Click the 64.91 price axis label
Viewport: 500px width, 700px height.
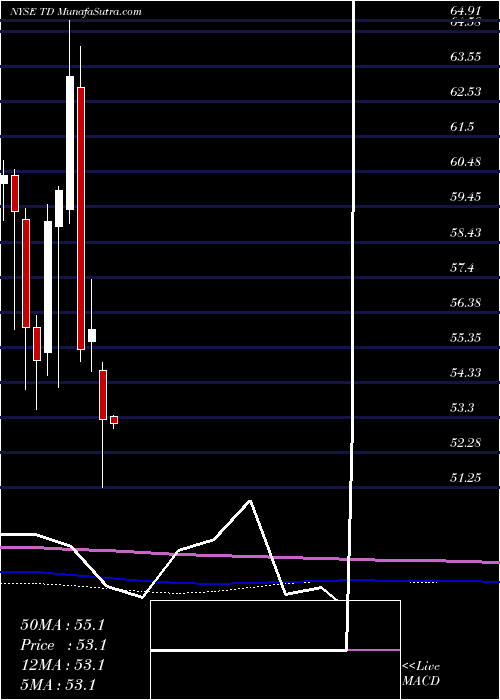coord(466,11)
